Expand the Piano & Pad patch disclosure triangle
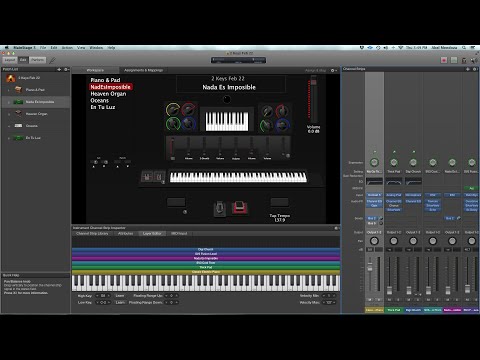This screenshot has height=360, width=480. pyautogui.click(x=9, y=90)
